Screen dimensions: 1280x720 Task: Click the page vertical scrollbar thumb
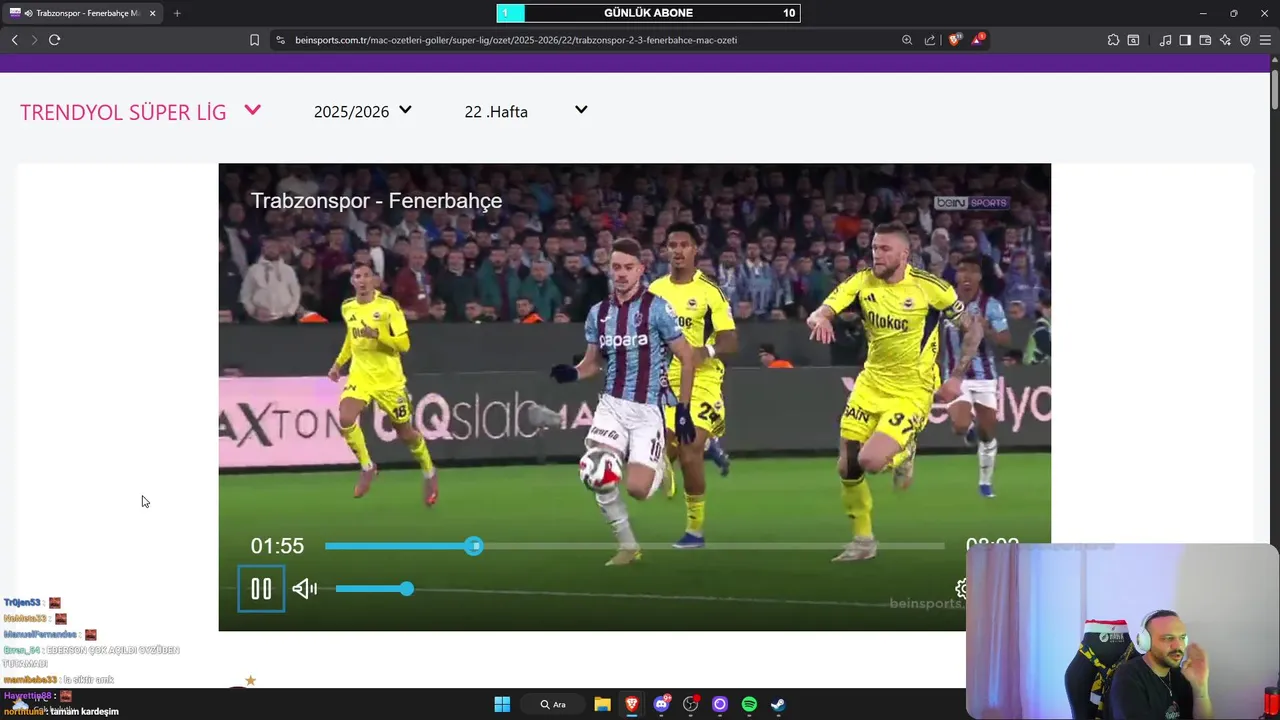coord(1274,88)
